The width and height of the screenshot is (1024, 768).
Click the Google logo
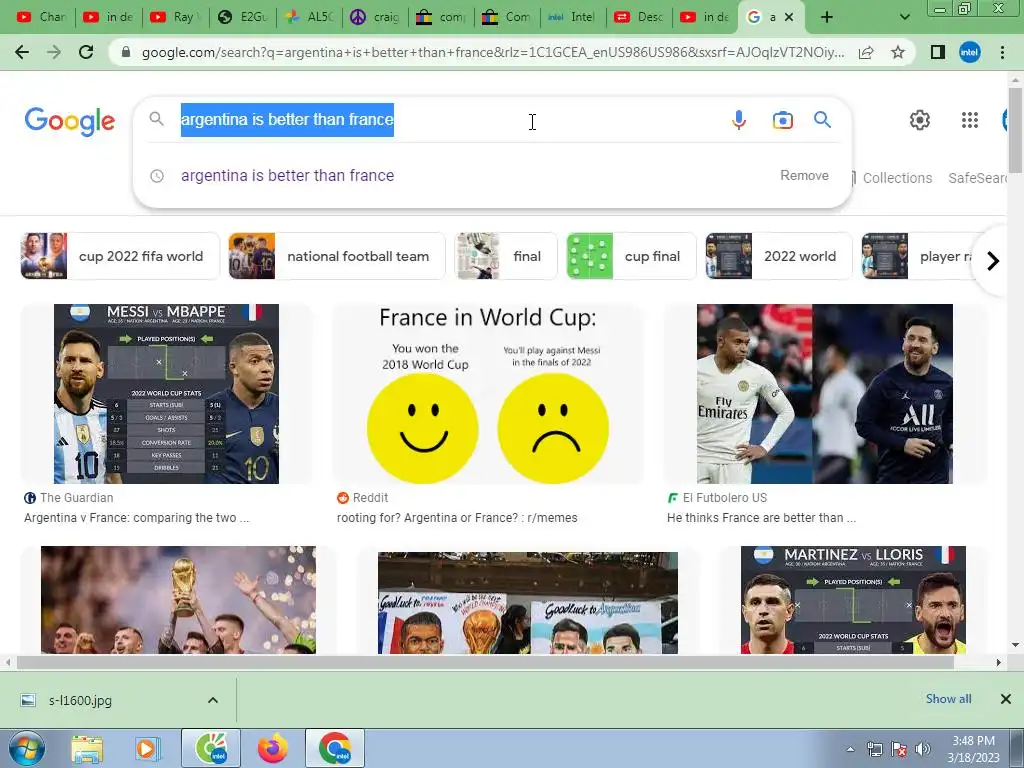70,121
